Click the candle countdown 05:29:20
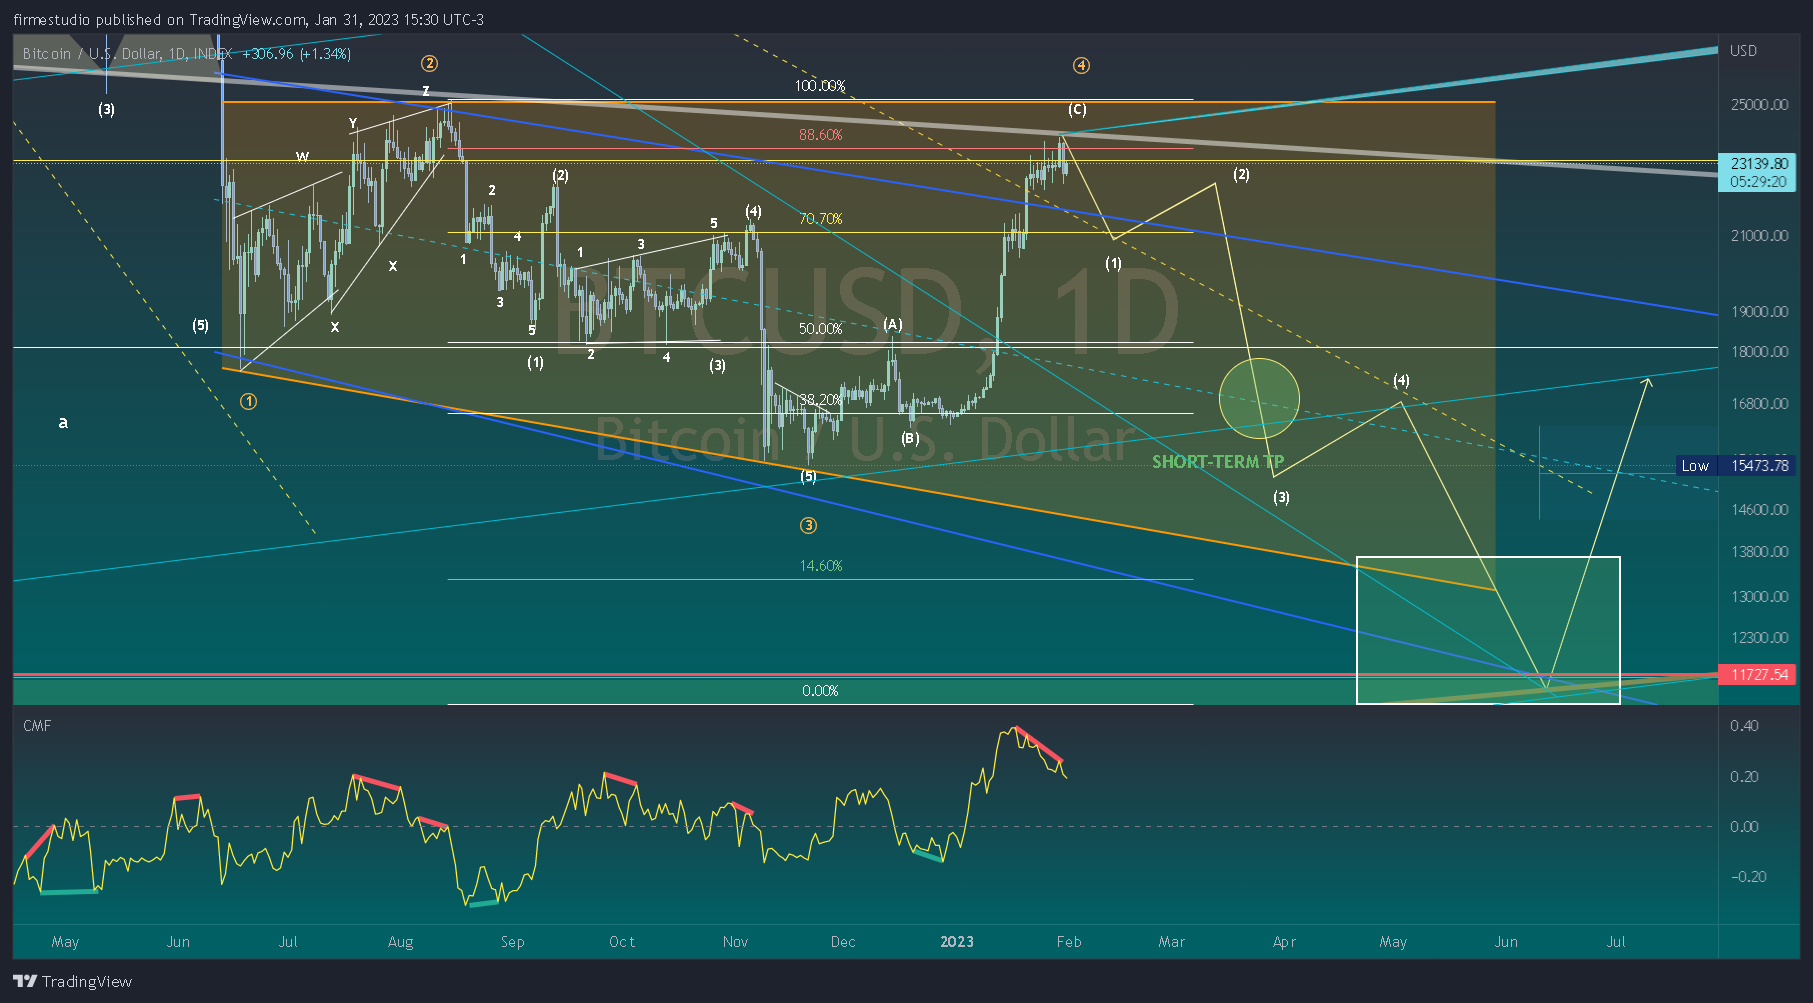 1758,182
